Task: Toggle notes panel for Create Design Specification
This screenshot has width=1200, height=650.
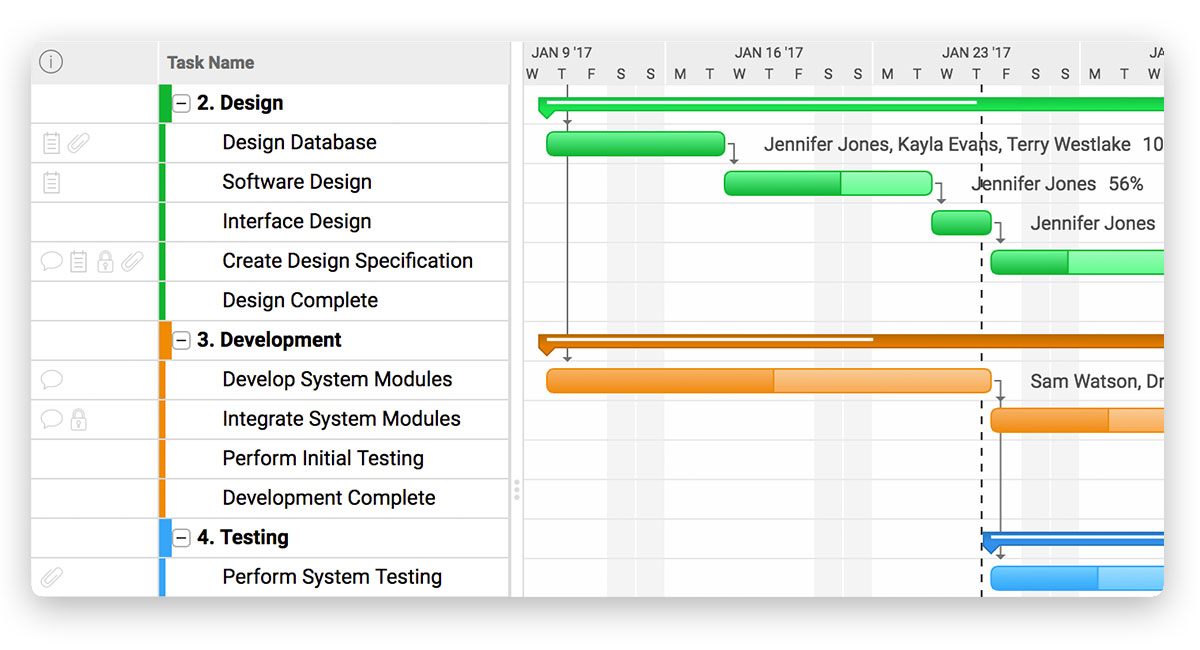Action: coord(77,261)
